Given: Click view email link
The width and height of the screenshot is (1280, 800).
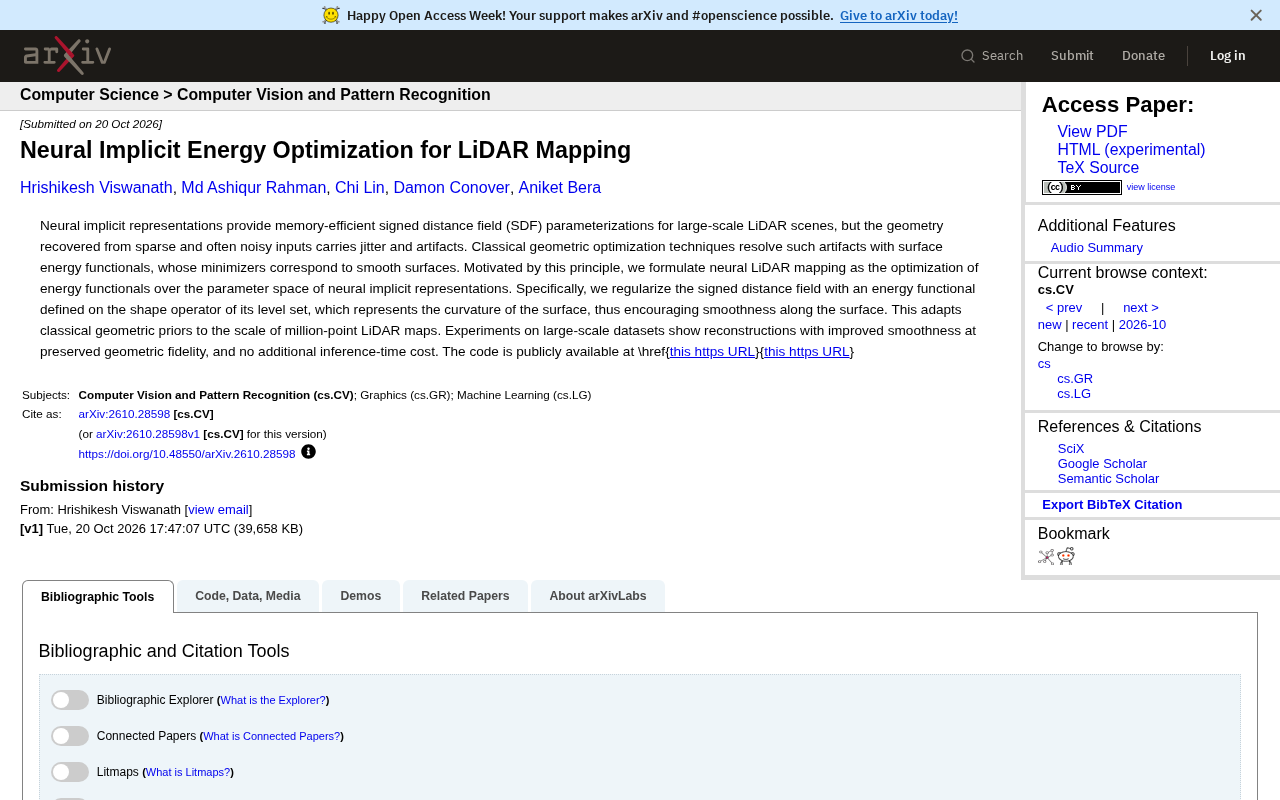Looking at the screenshot, I should (x=219, y=510).
